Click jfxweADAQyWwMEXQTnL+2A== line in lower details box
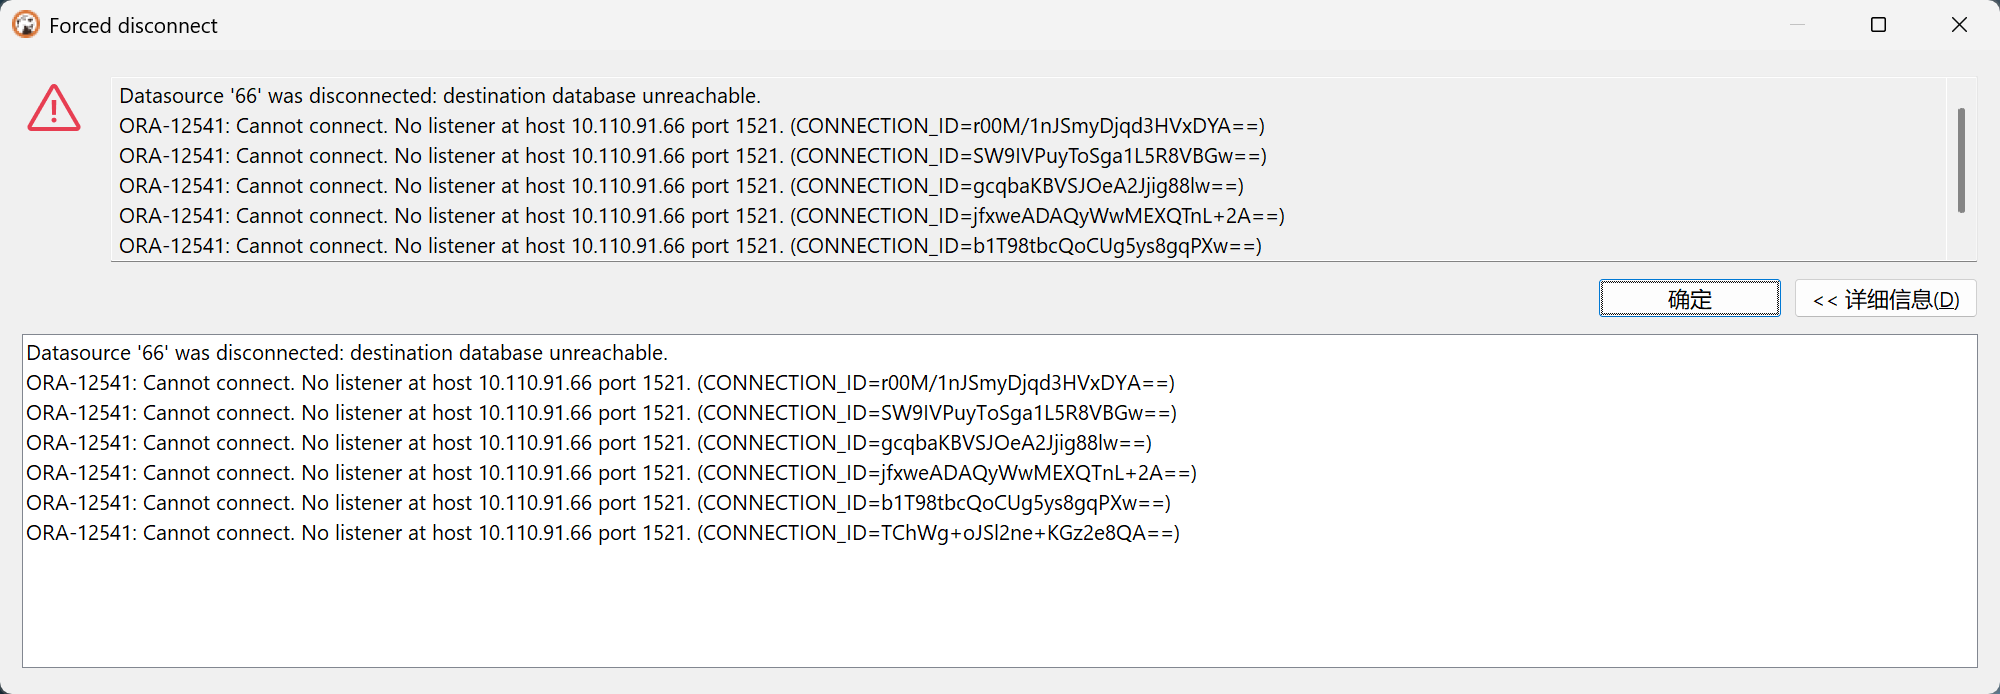 (611, 473)
